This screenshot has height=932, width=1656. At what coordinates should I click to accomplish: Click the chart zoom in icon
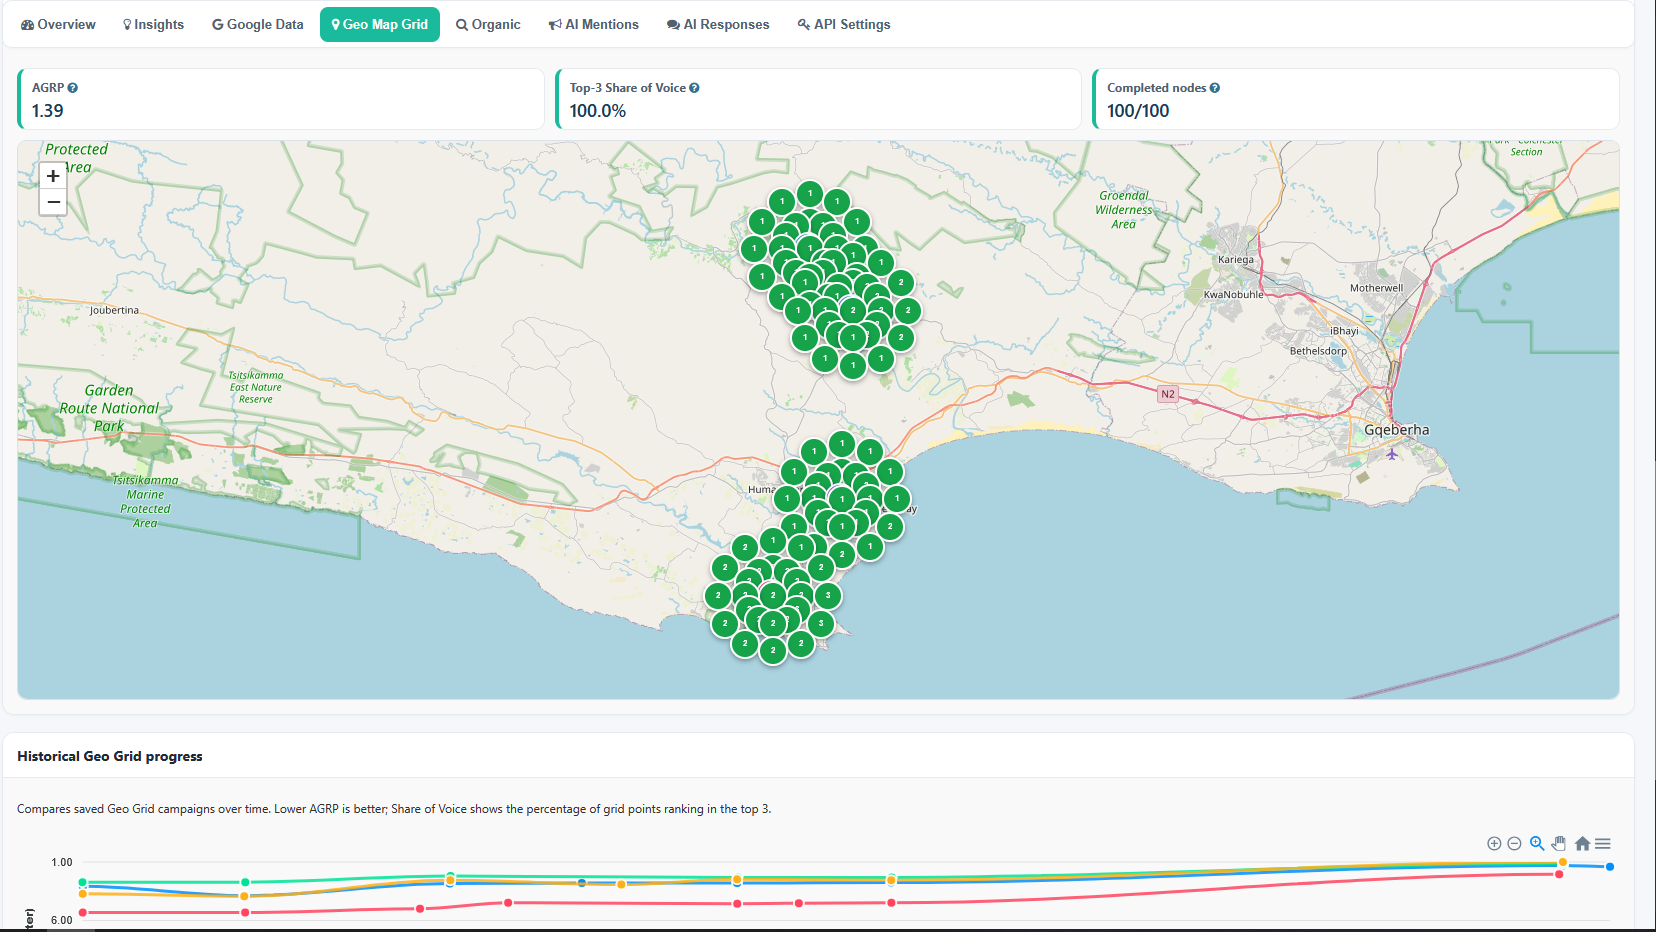pos(1494,844)
